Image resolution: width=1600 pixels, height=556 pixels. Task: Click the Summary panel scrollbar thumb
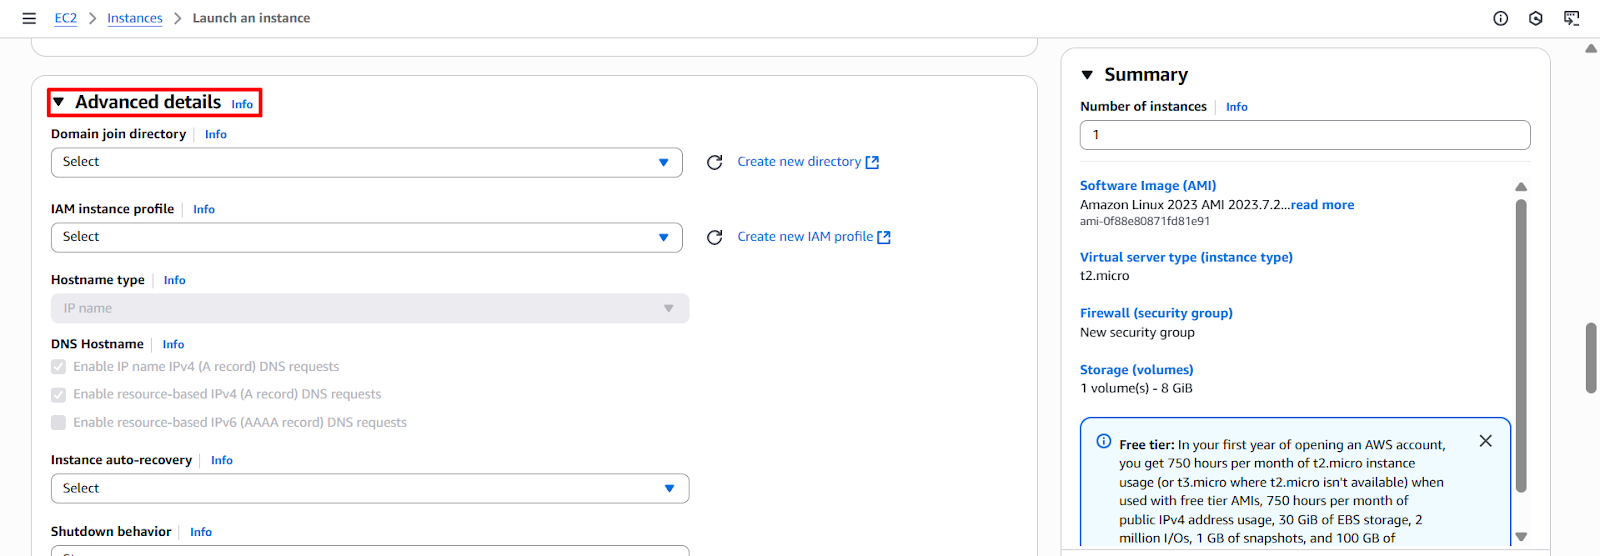tap(1521, 345)
